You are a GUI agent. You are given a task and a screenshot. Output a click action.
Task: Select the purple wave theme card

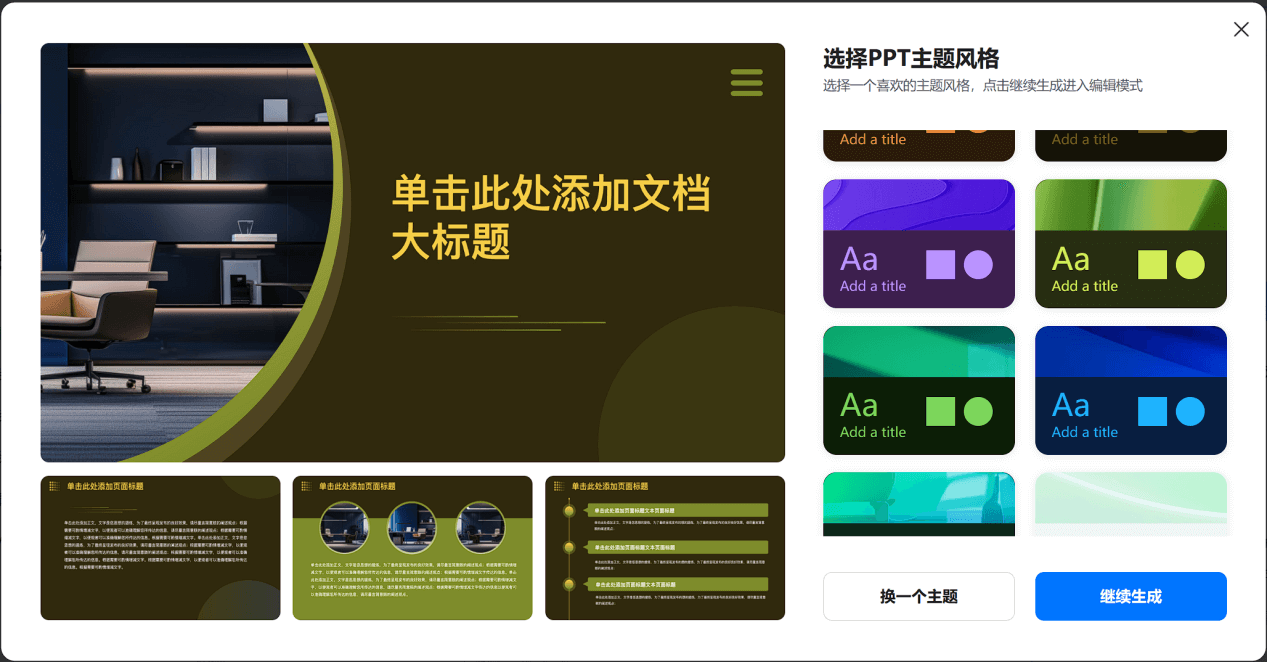point(919,243)
